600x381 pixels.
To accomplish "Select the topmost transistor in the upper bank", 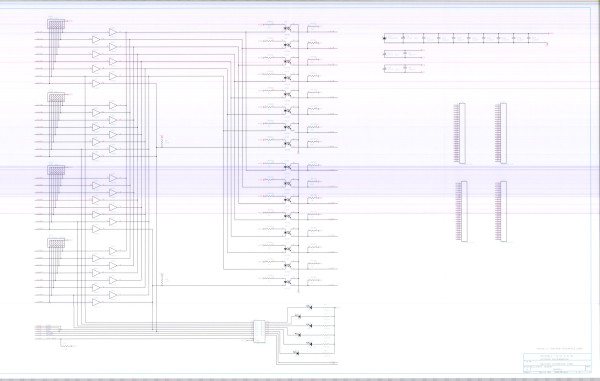I will (288, 28).
